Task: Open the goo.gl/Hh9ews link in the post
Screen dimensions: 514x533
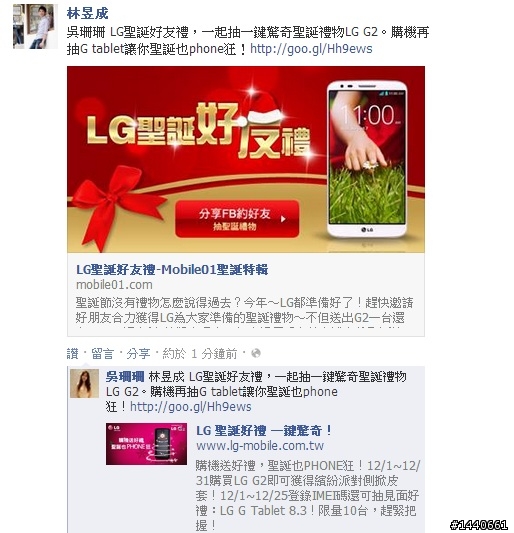Action: coord(311,49)
